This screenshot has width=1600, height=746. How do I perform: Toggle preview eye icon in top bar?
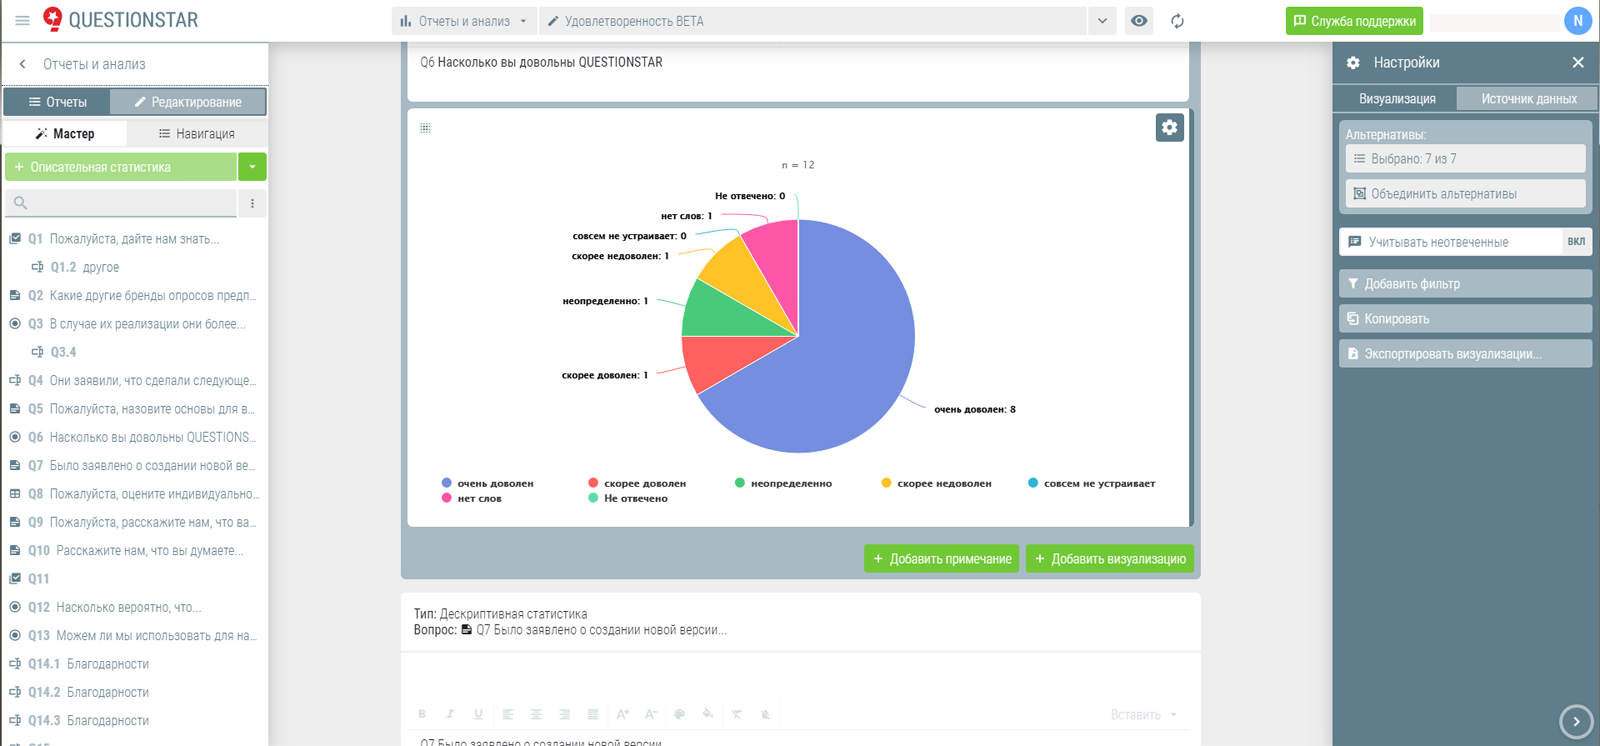pyautogui.click(x=1139, y=21)
